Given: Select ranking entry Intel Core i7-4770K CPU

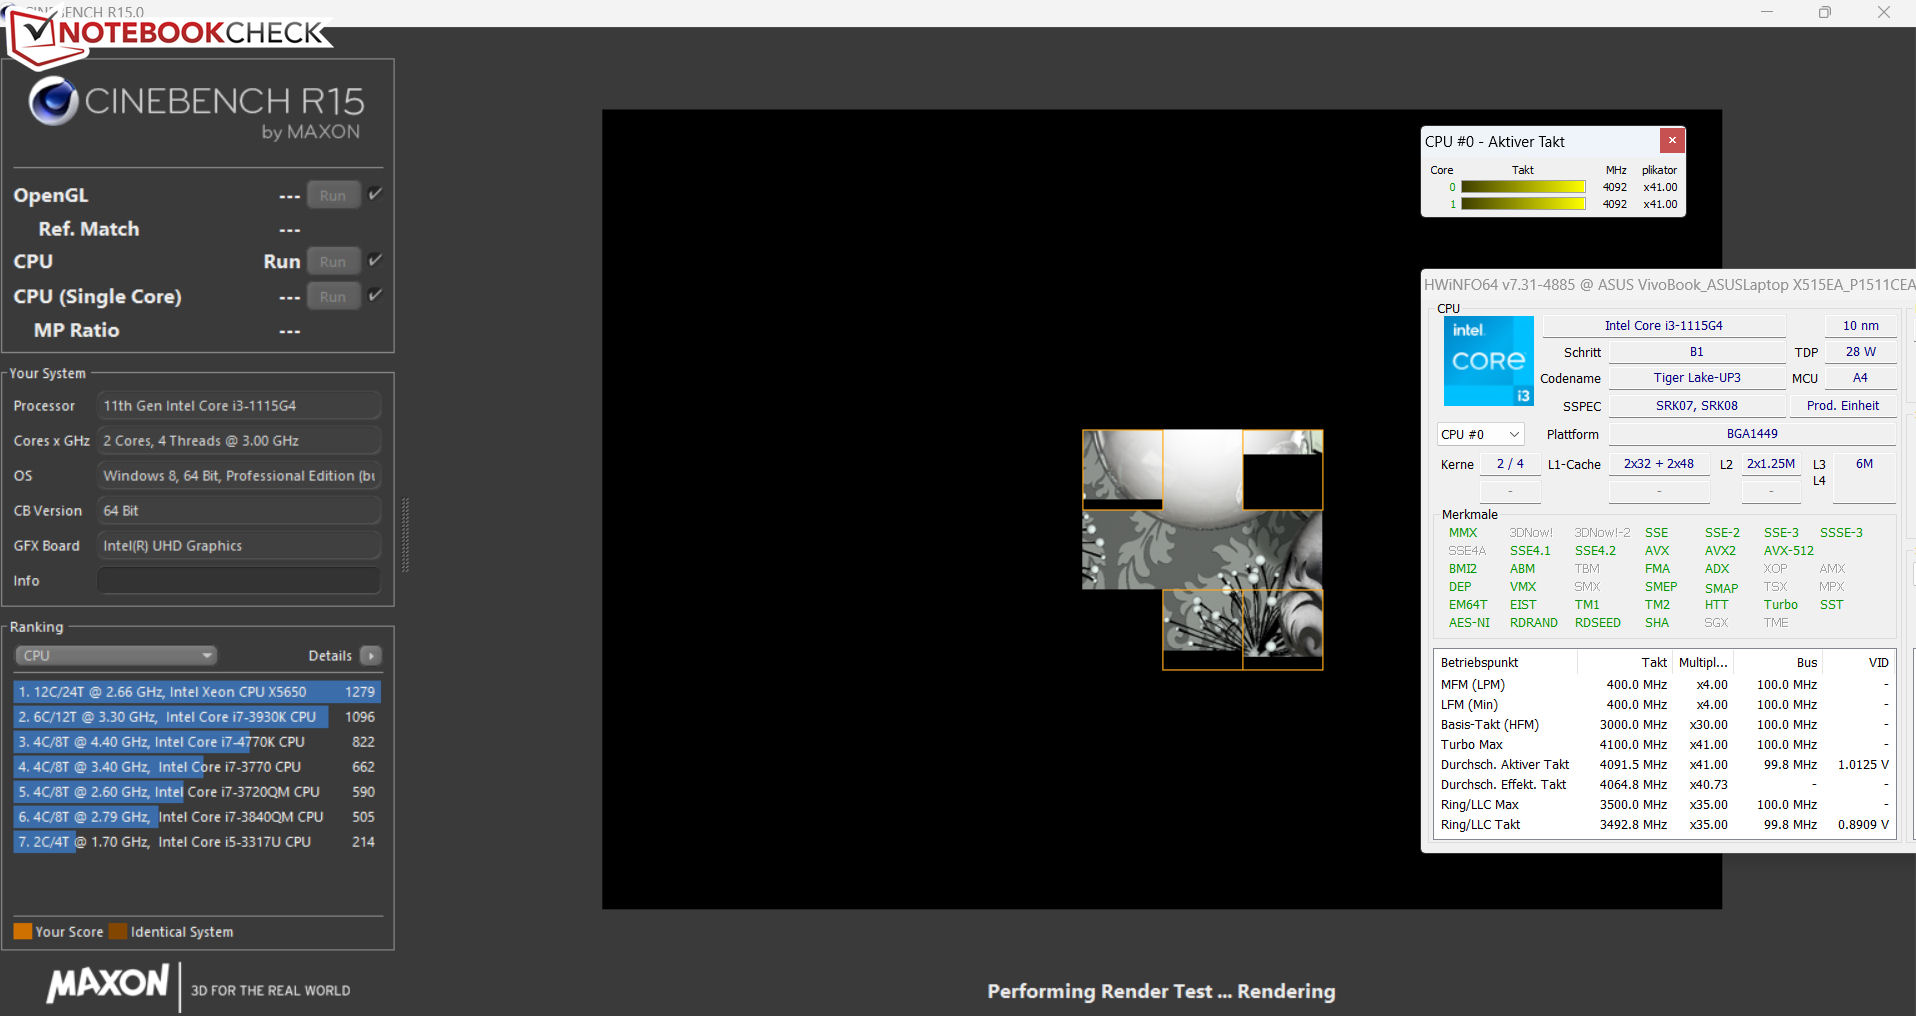Looking at the screenshot, I should click(197, 742).
